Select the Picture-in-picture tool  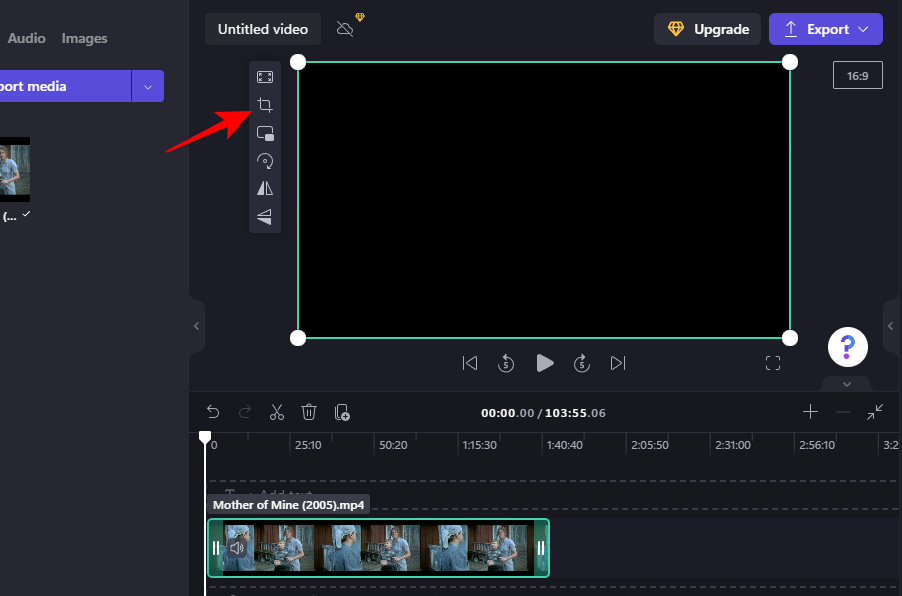265,133
